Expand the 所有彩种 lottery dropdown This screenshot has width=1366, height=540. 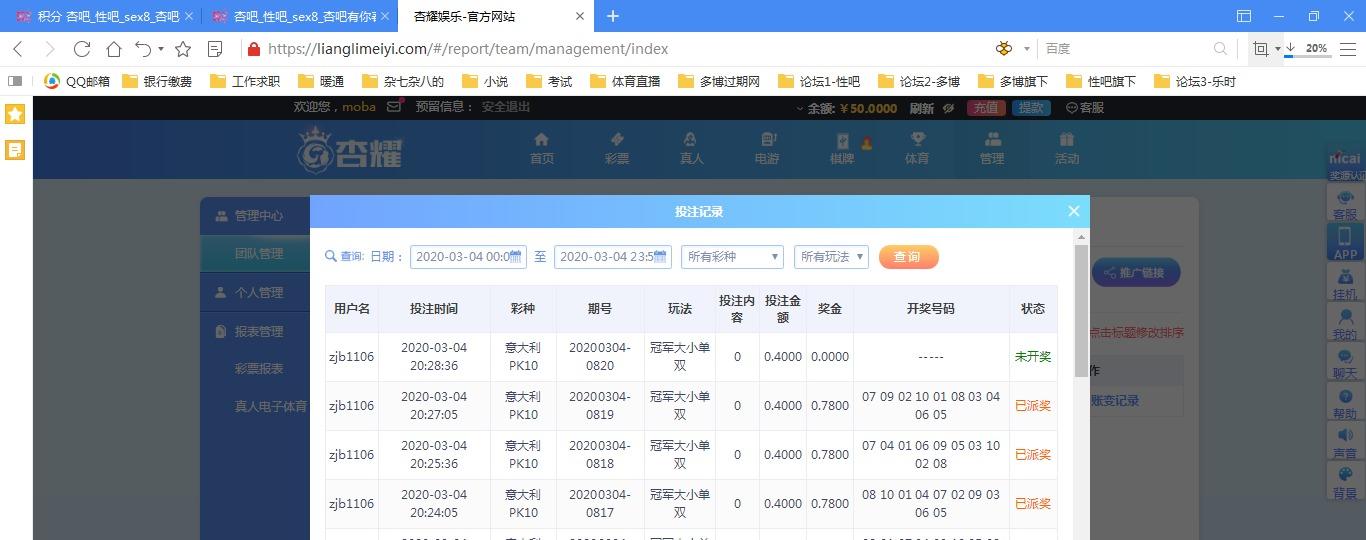point(732,257)
